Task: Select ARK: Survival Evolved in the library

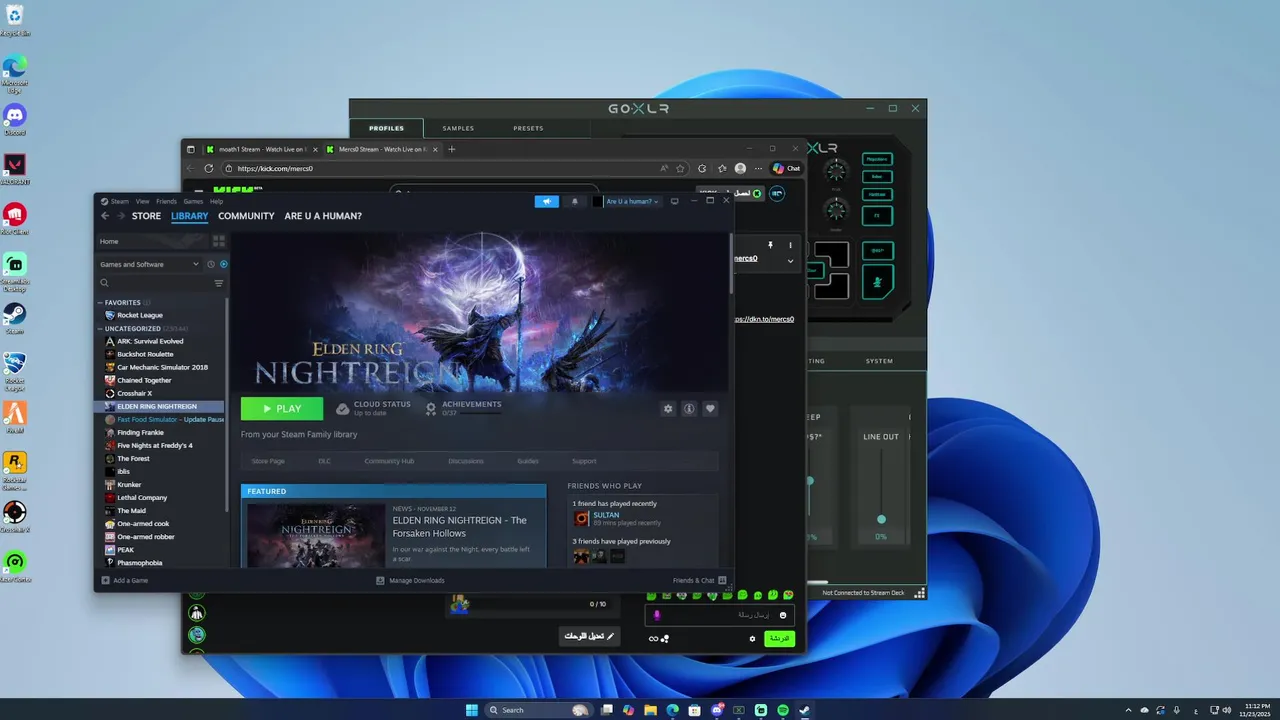Action: (150, 341)
